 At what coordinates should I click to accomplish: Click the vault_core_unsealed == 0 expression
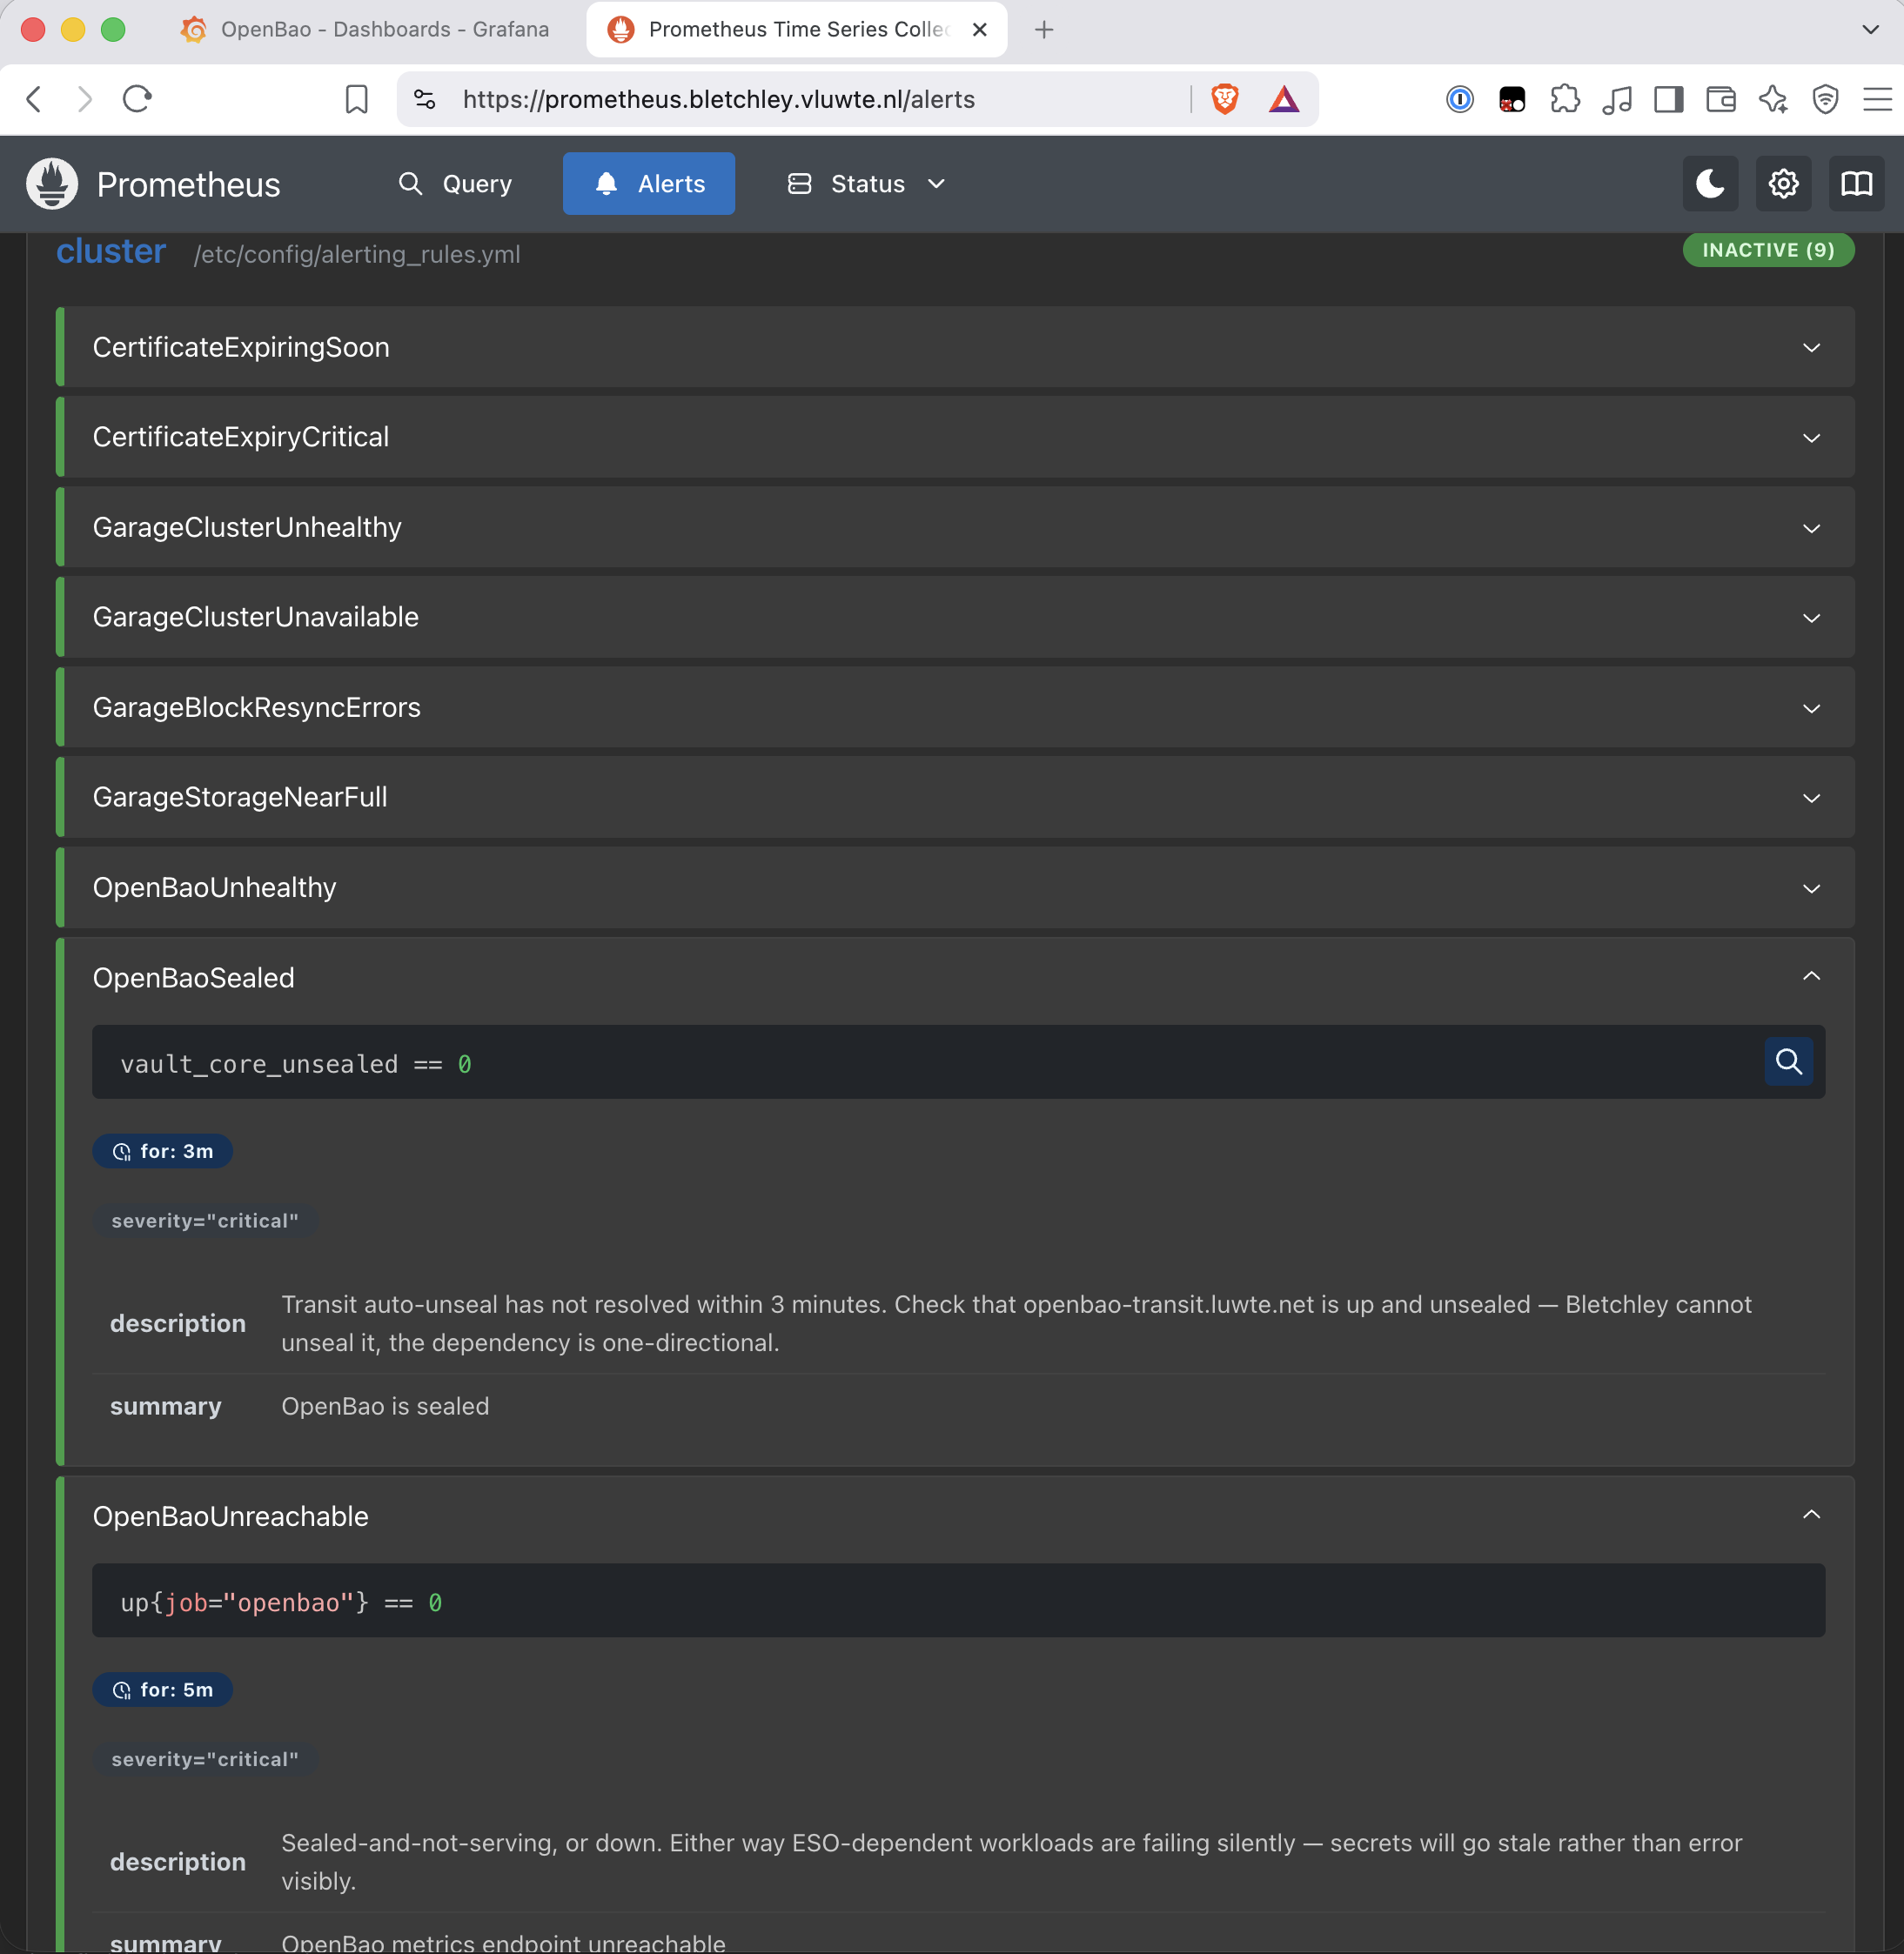point(296,1064)
